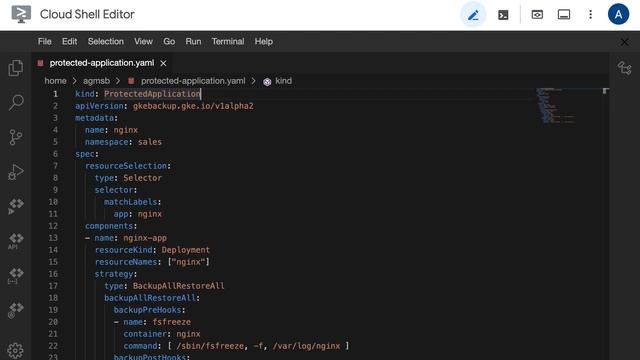The width and height of the screenshot is (640, 360).
Task: Click the fsfreeze hook name
Action: (171, 322)
